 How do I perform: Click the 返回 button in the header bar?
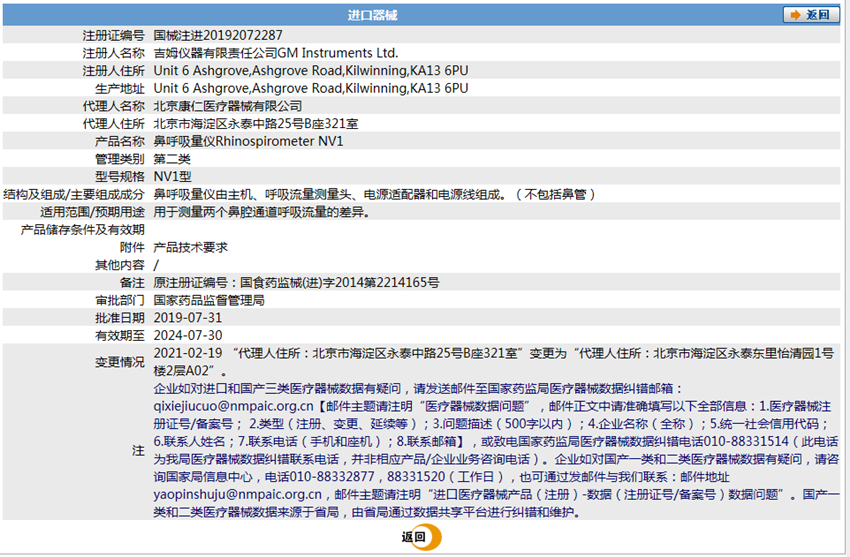[811, 15]
